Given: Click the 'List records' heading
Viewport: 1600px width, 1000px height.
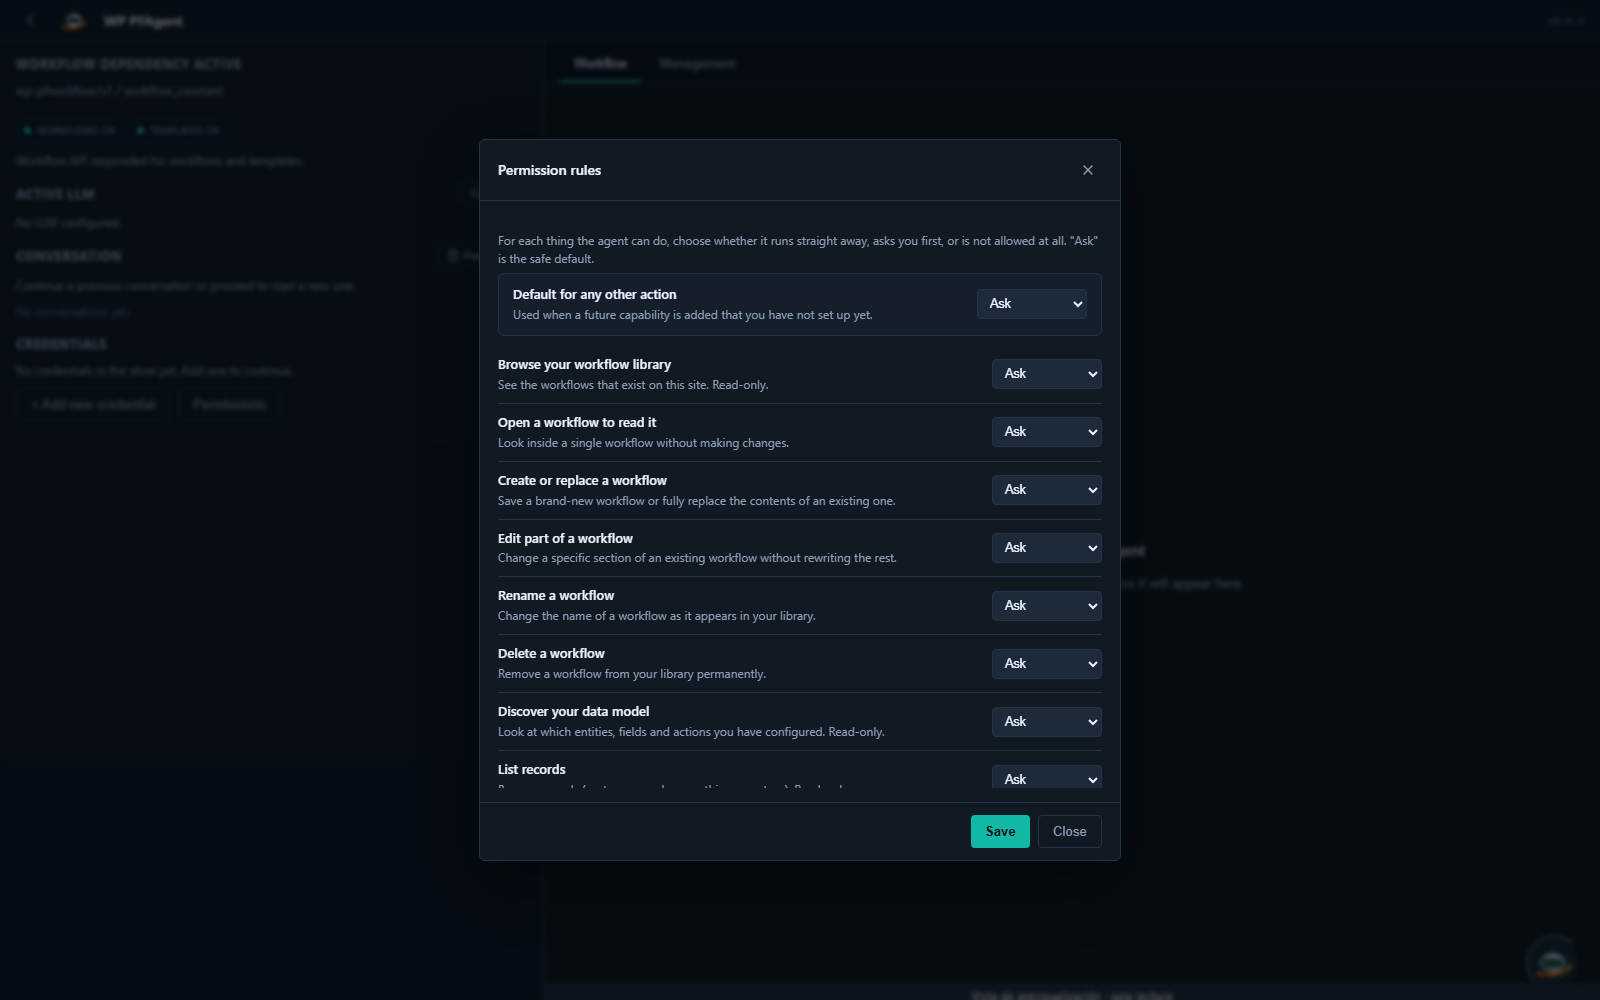Looking at the screenshot, I should pyautogui.click(x=532, y=770).
